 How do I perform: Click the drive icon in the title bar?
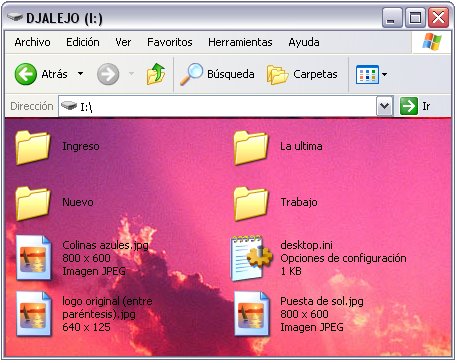[x=15, y=17]
